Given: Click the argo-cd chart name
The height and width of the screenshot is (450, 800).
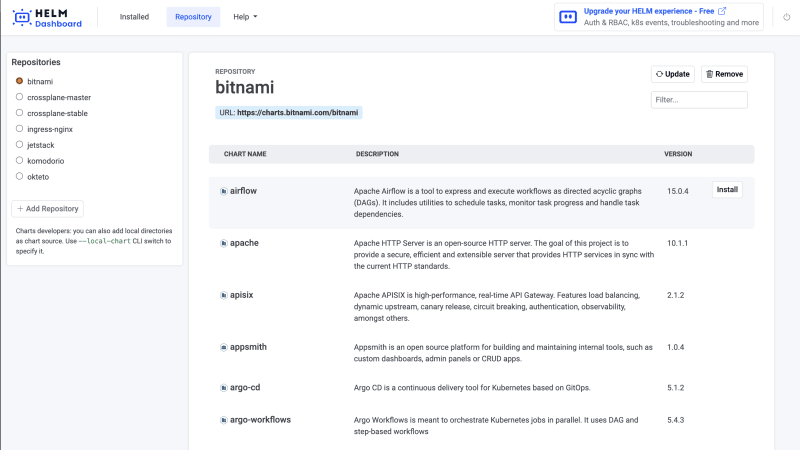Looking at the screenshot, I should click(245, 387).
